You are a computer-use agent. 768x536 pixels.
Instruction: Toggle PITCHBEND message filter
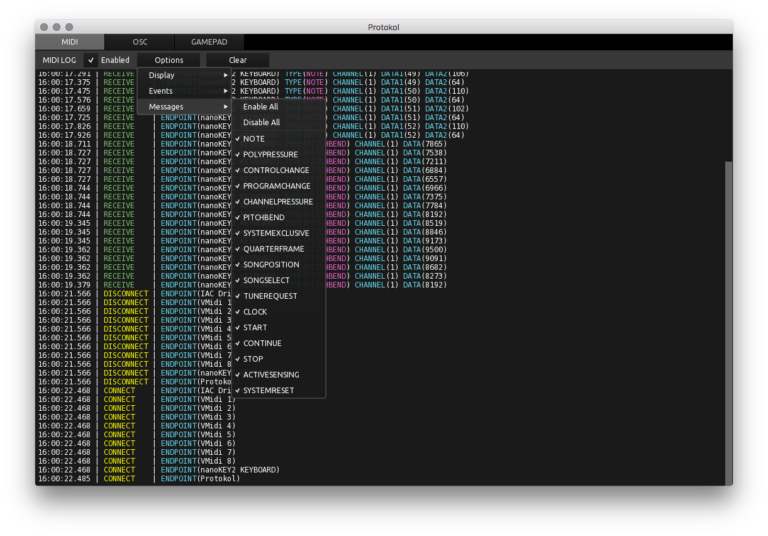[x=278, y=217]
